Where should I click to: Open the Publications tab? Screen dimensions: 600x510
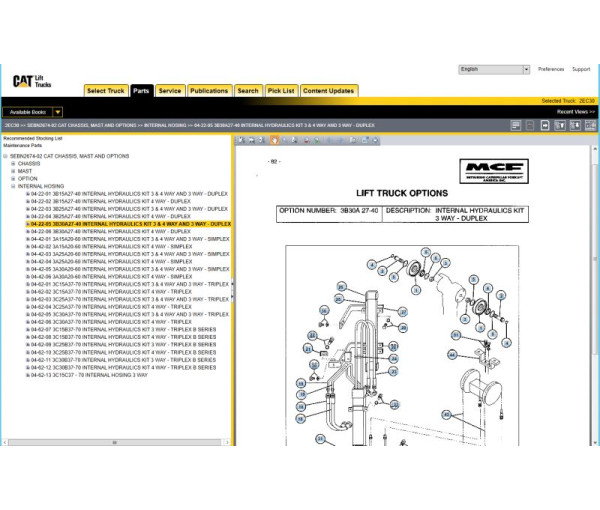click(x=209, y=90)
